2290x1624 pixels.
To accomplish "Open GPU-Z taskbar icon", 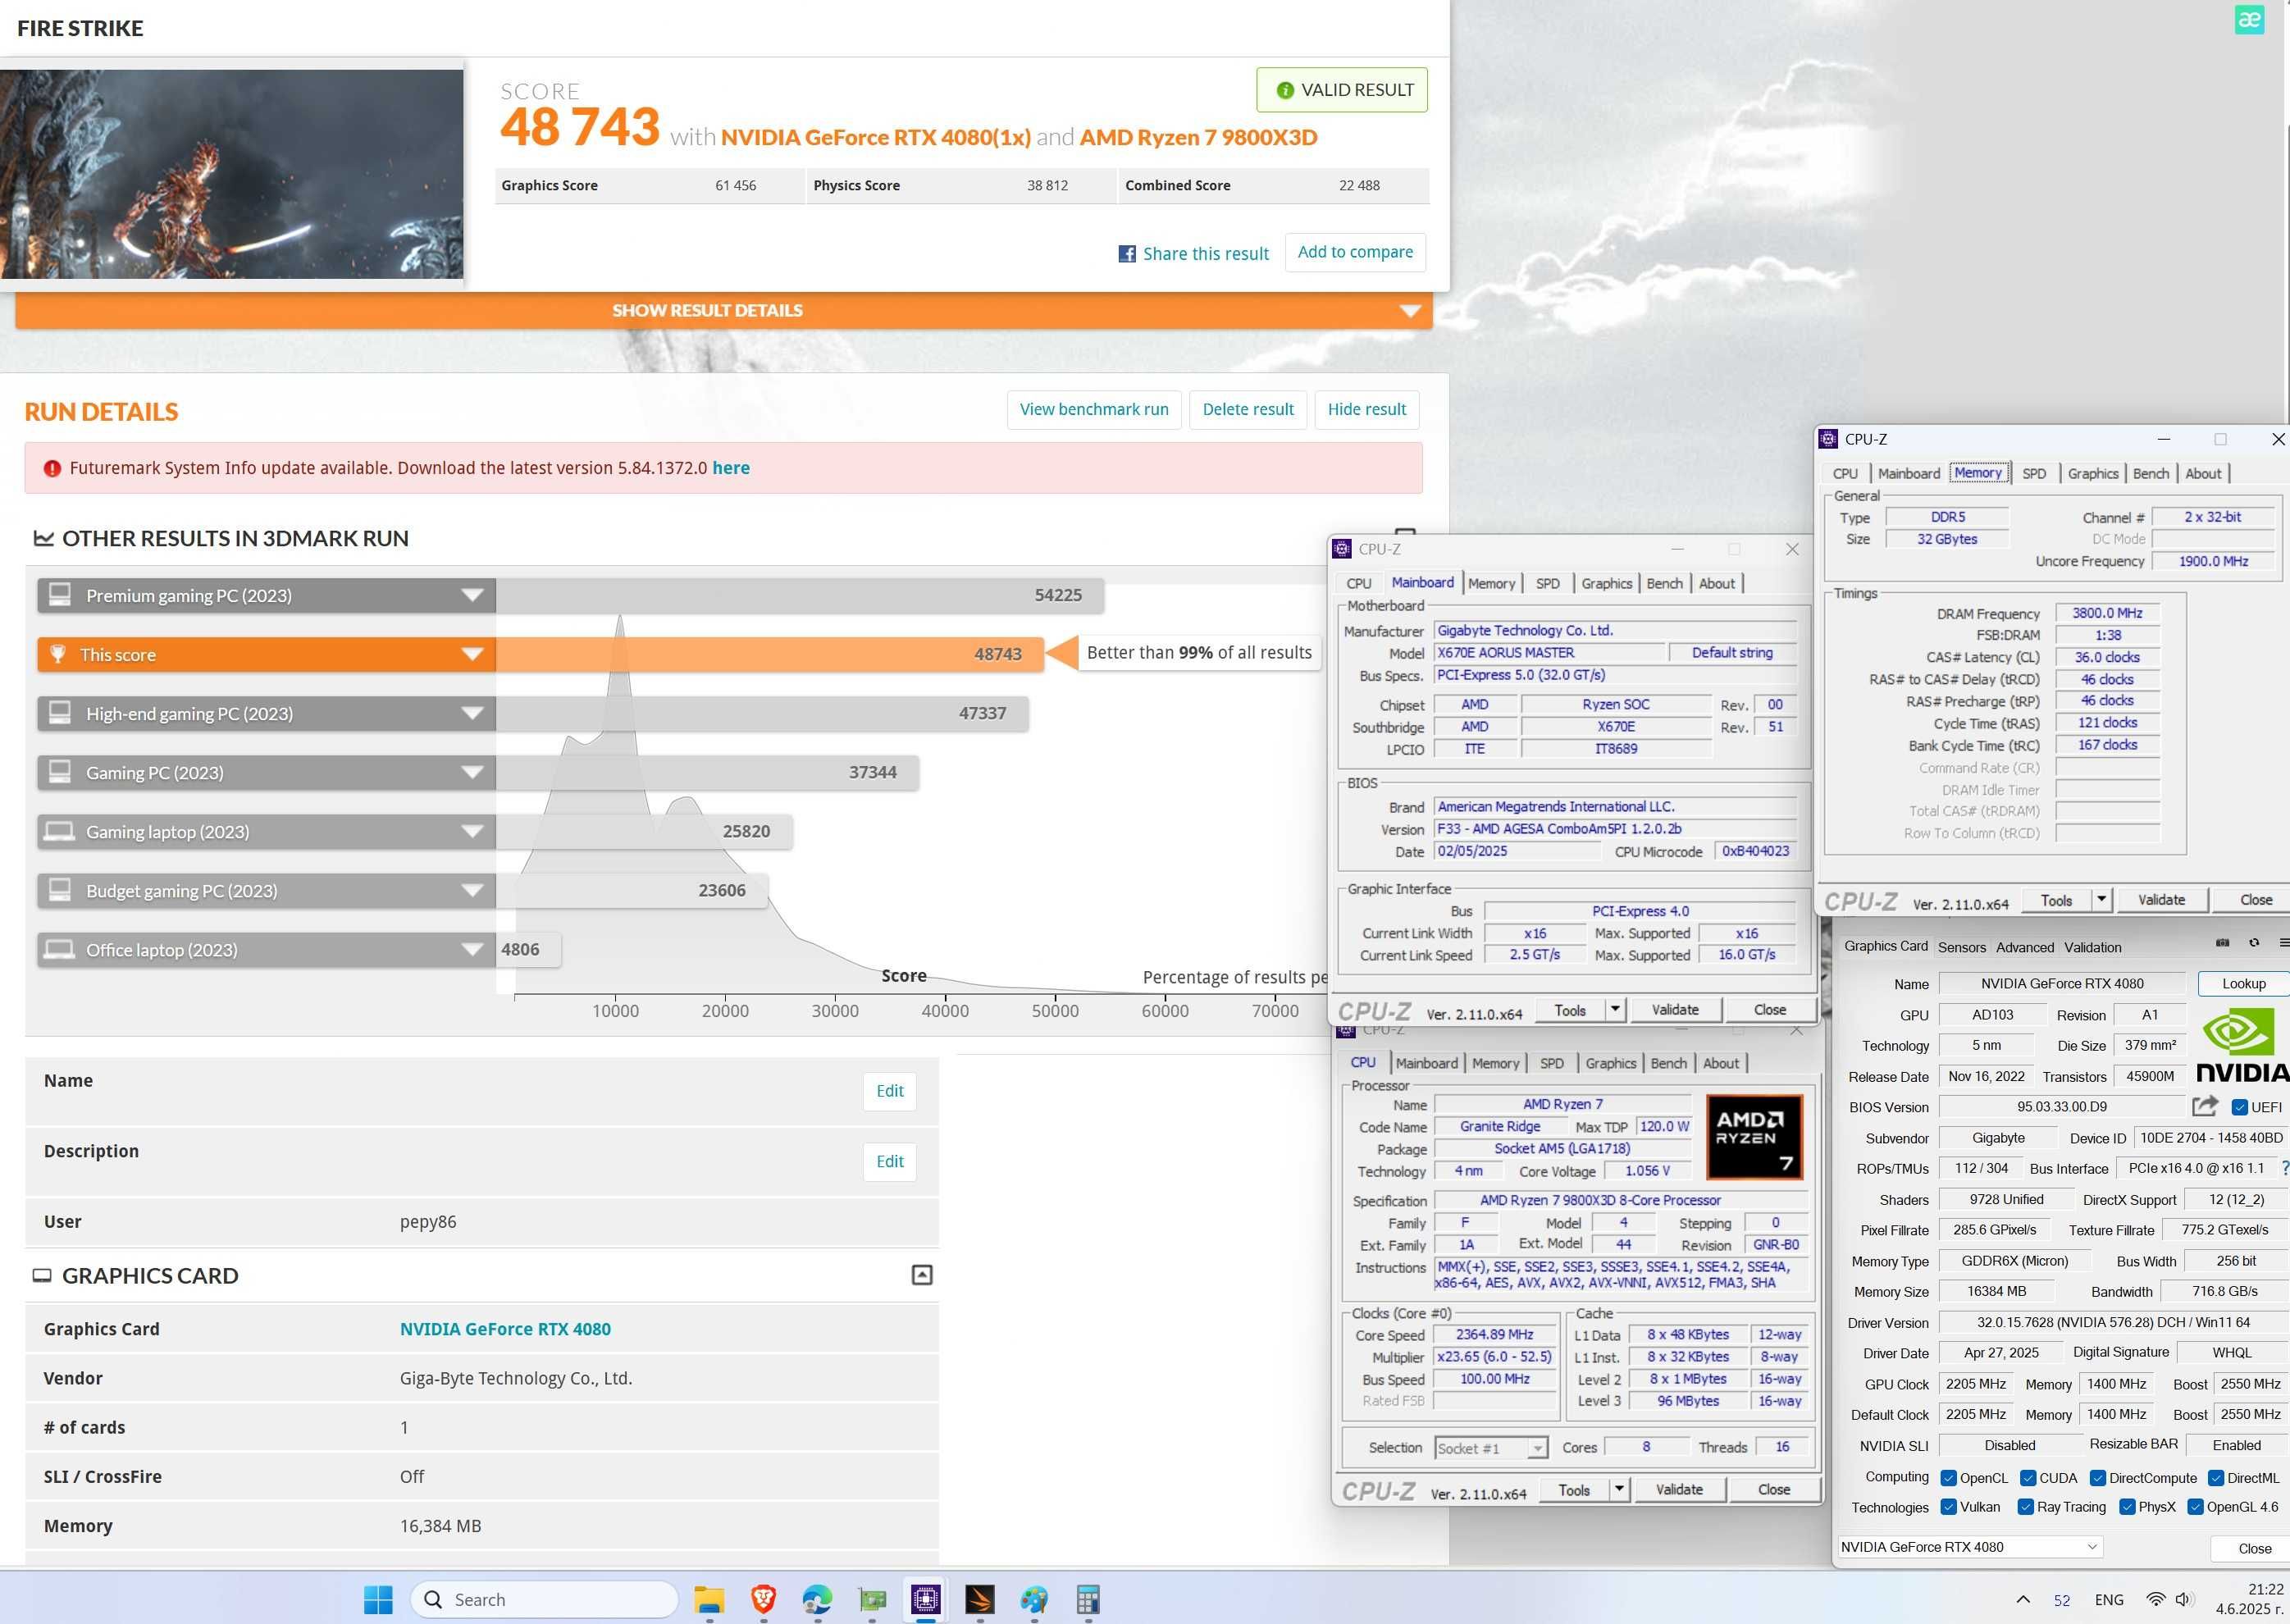I will coord(872,1600).
